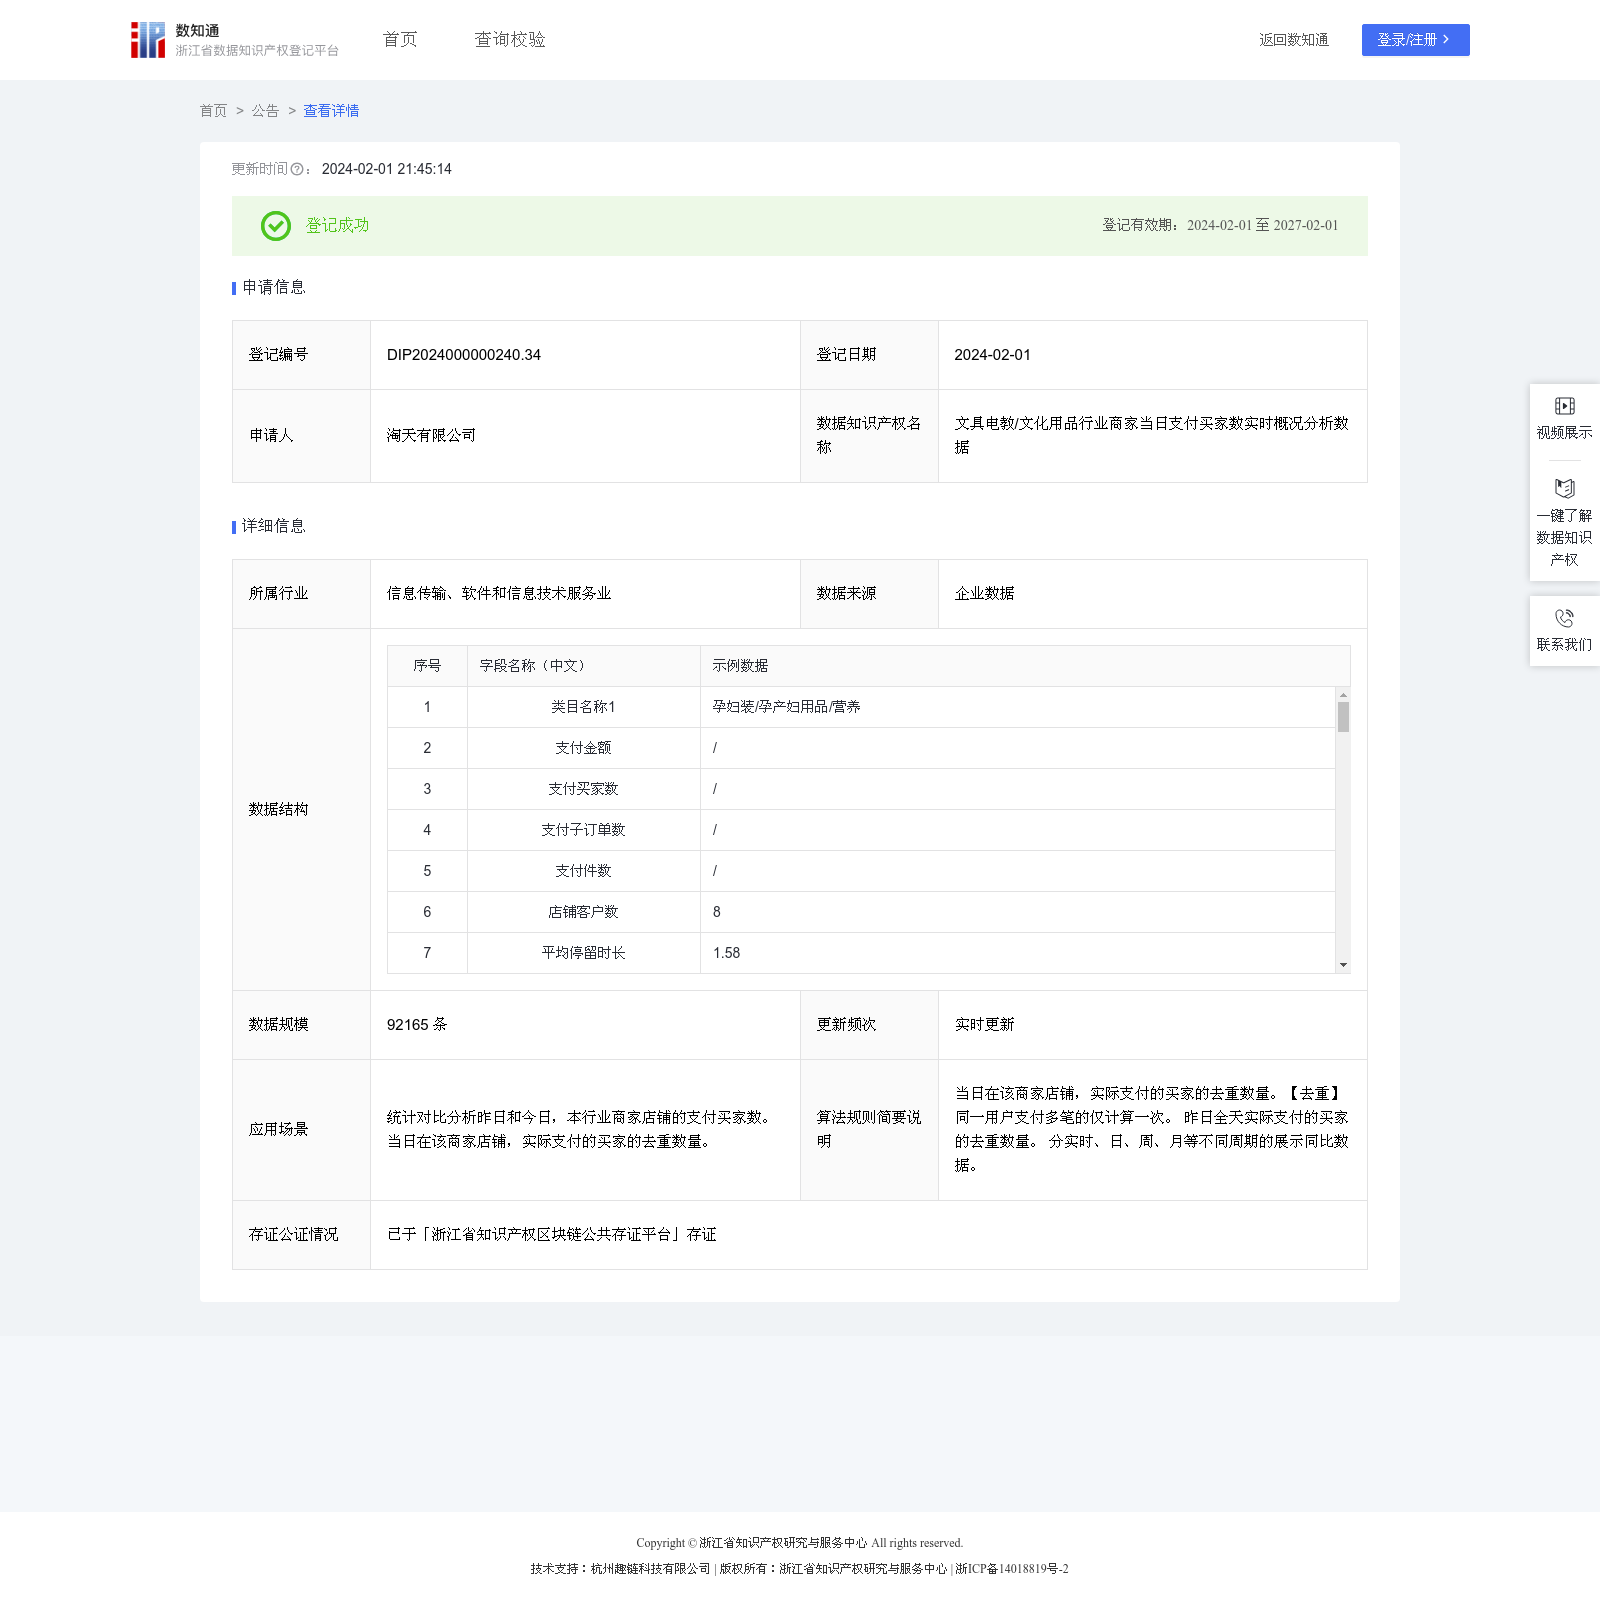The image size is (1600, 1600).
Task: Go to 首页 in the breadcrumb
Action: pos(213,111)
